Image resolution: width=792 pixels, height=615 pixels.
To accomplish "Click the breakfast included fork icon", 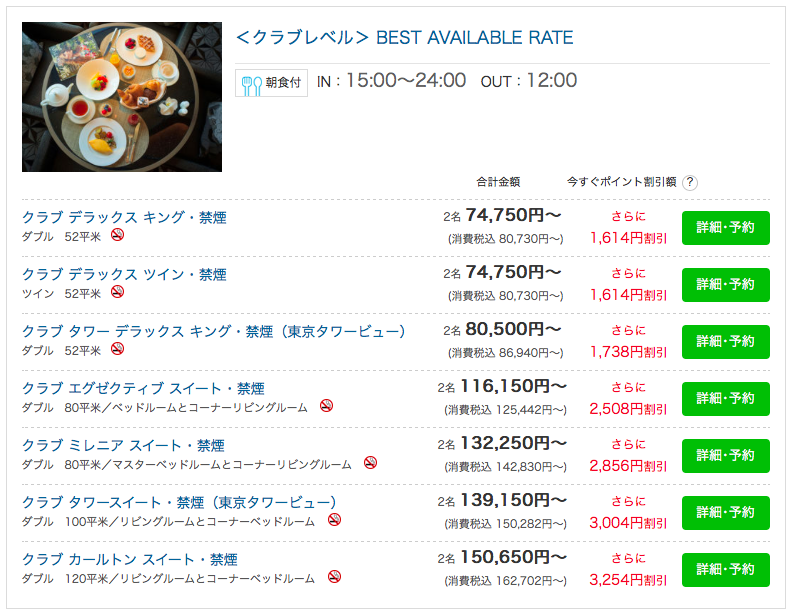I will [x=252, y=85].
